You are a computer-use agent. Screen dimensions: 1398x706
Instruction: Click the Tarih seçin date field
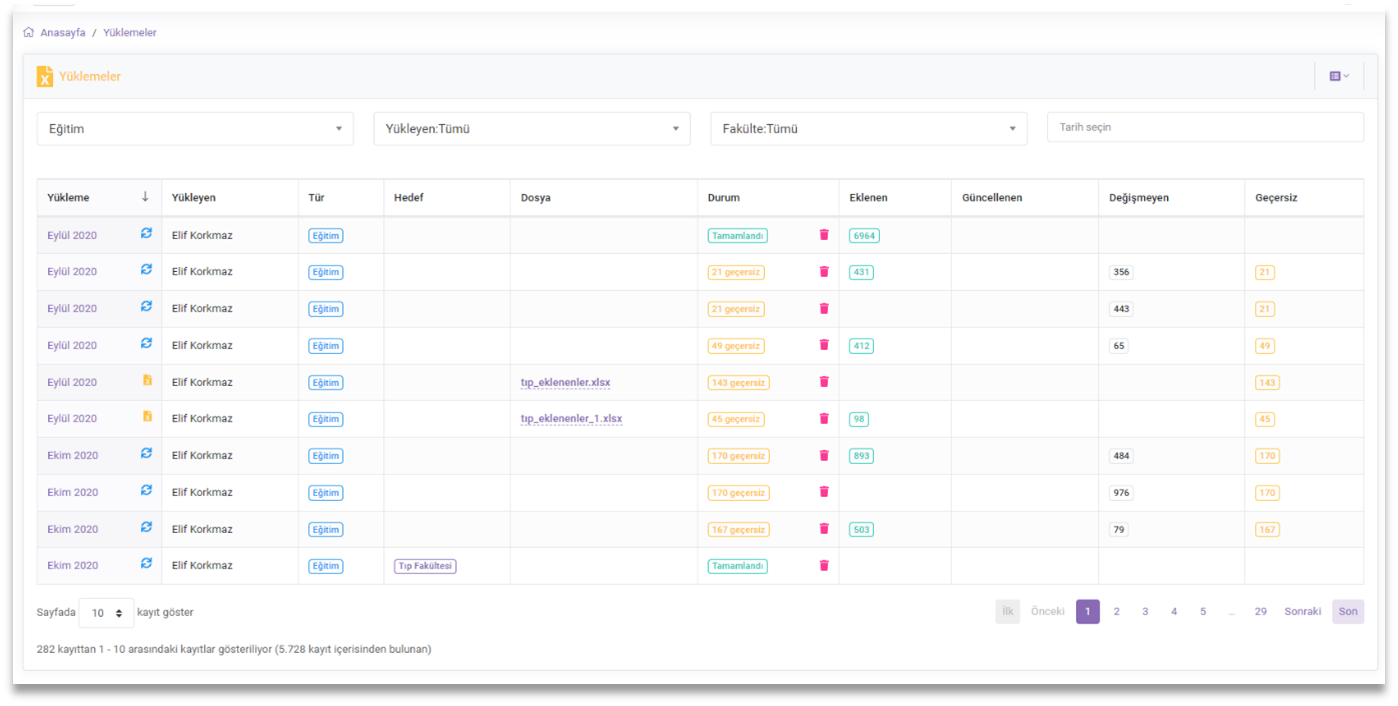coord(1204,127)
